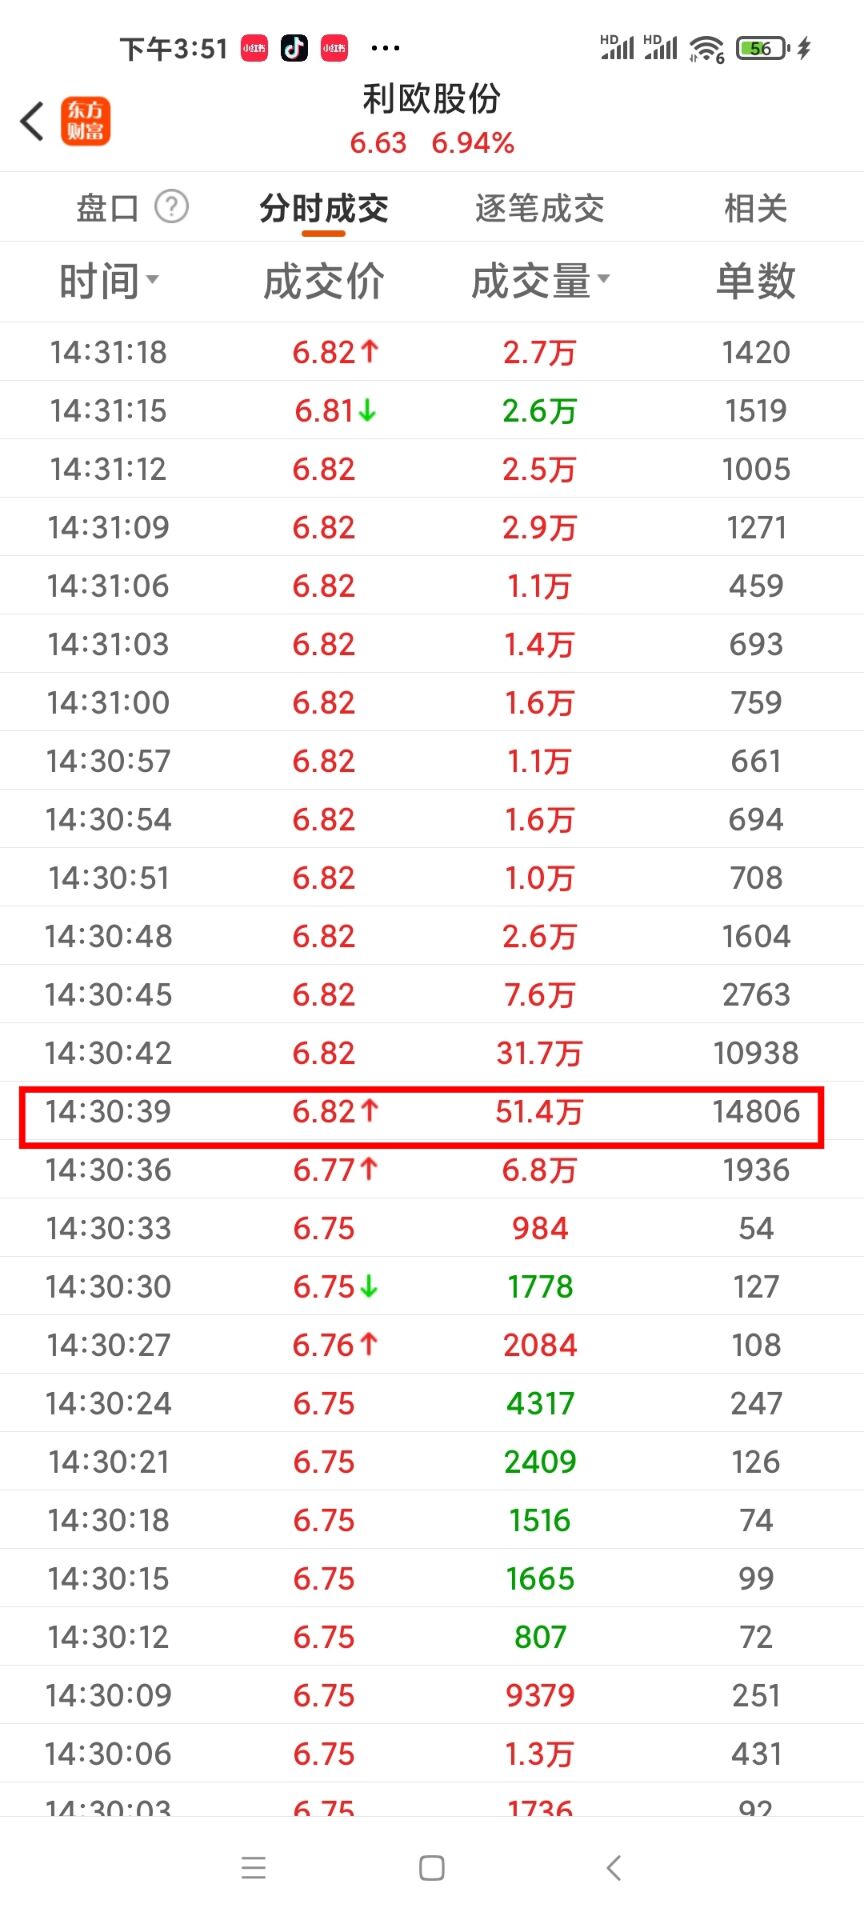Select the 14:31:15 row with 2.6万 volume
This screenshot has width=864, height=1920.
[x=432, y=410]
